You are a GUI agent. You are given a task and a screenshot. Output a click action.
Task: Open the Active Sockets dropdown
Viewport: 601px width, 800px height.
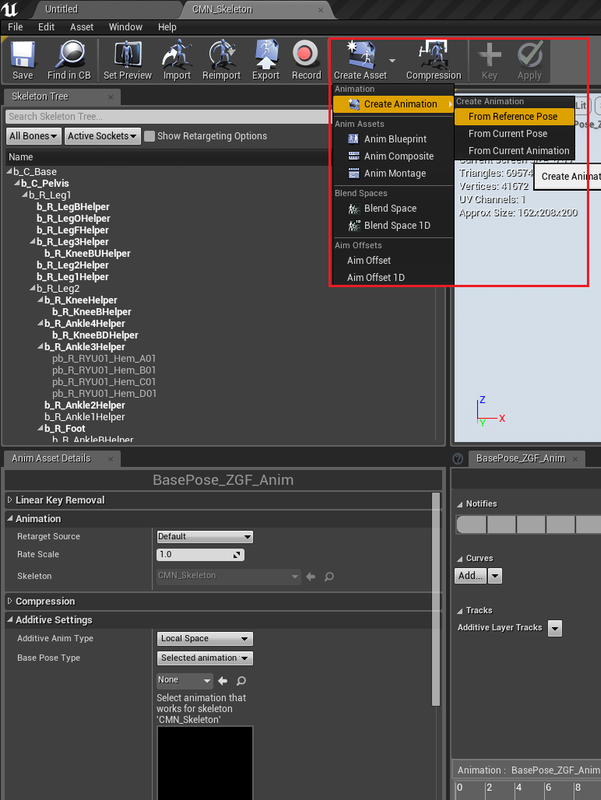point(103,136)
